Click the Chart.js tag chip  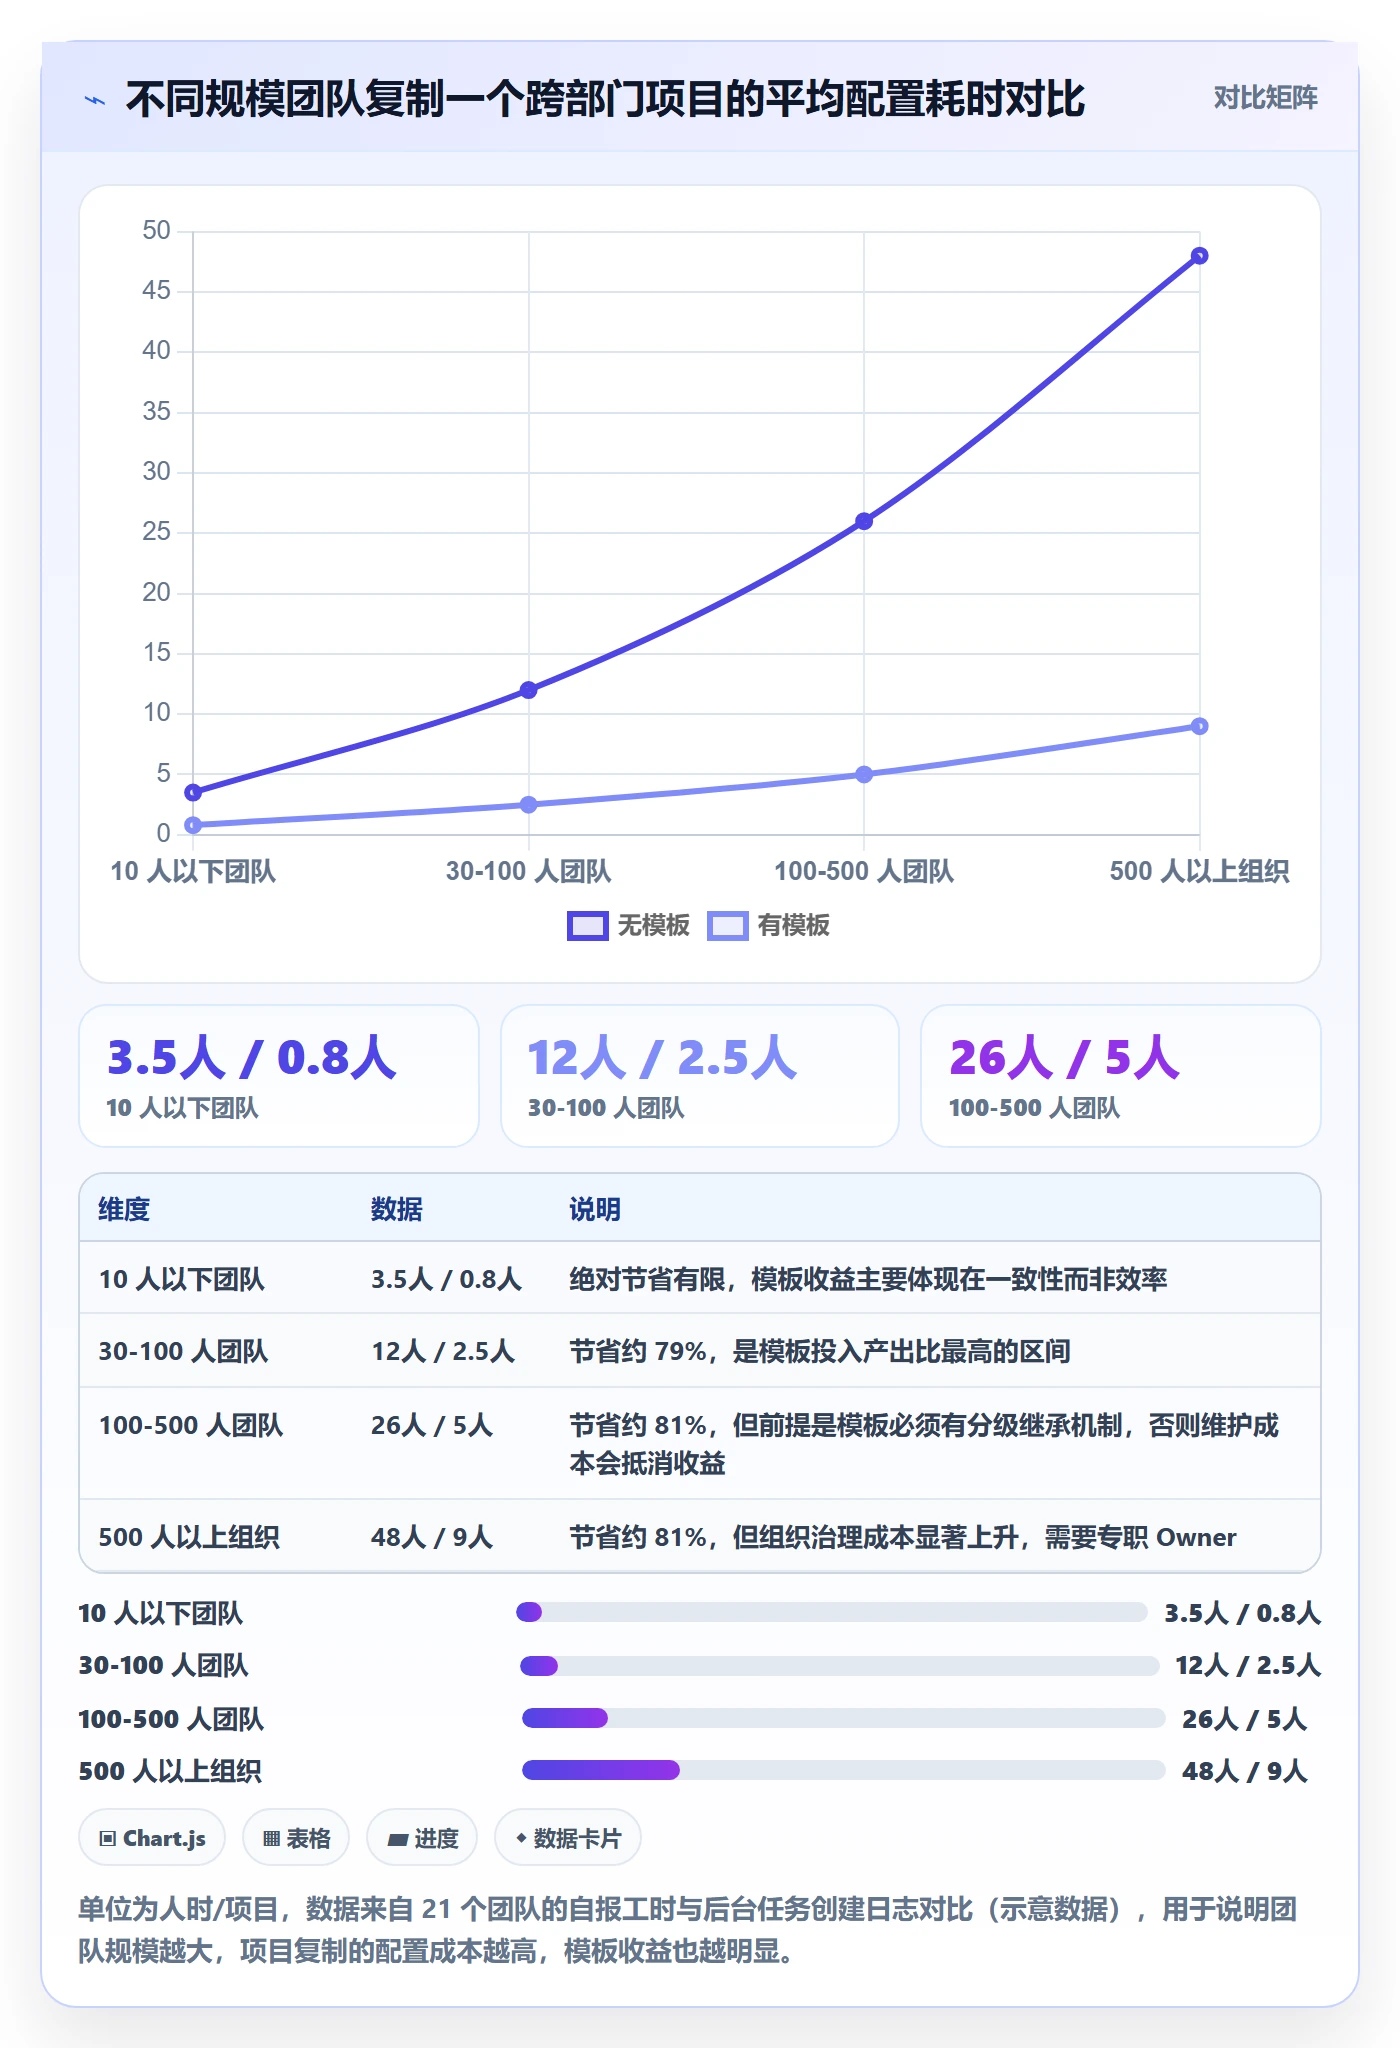tap(152, 1838)
